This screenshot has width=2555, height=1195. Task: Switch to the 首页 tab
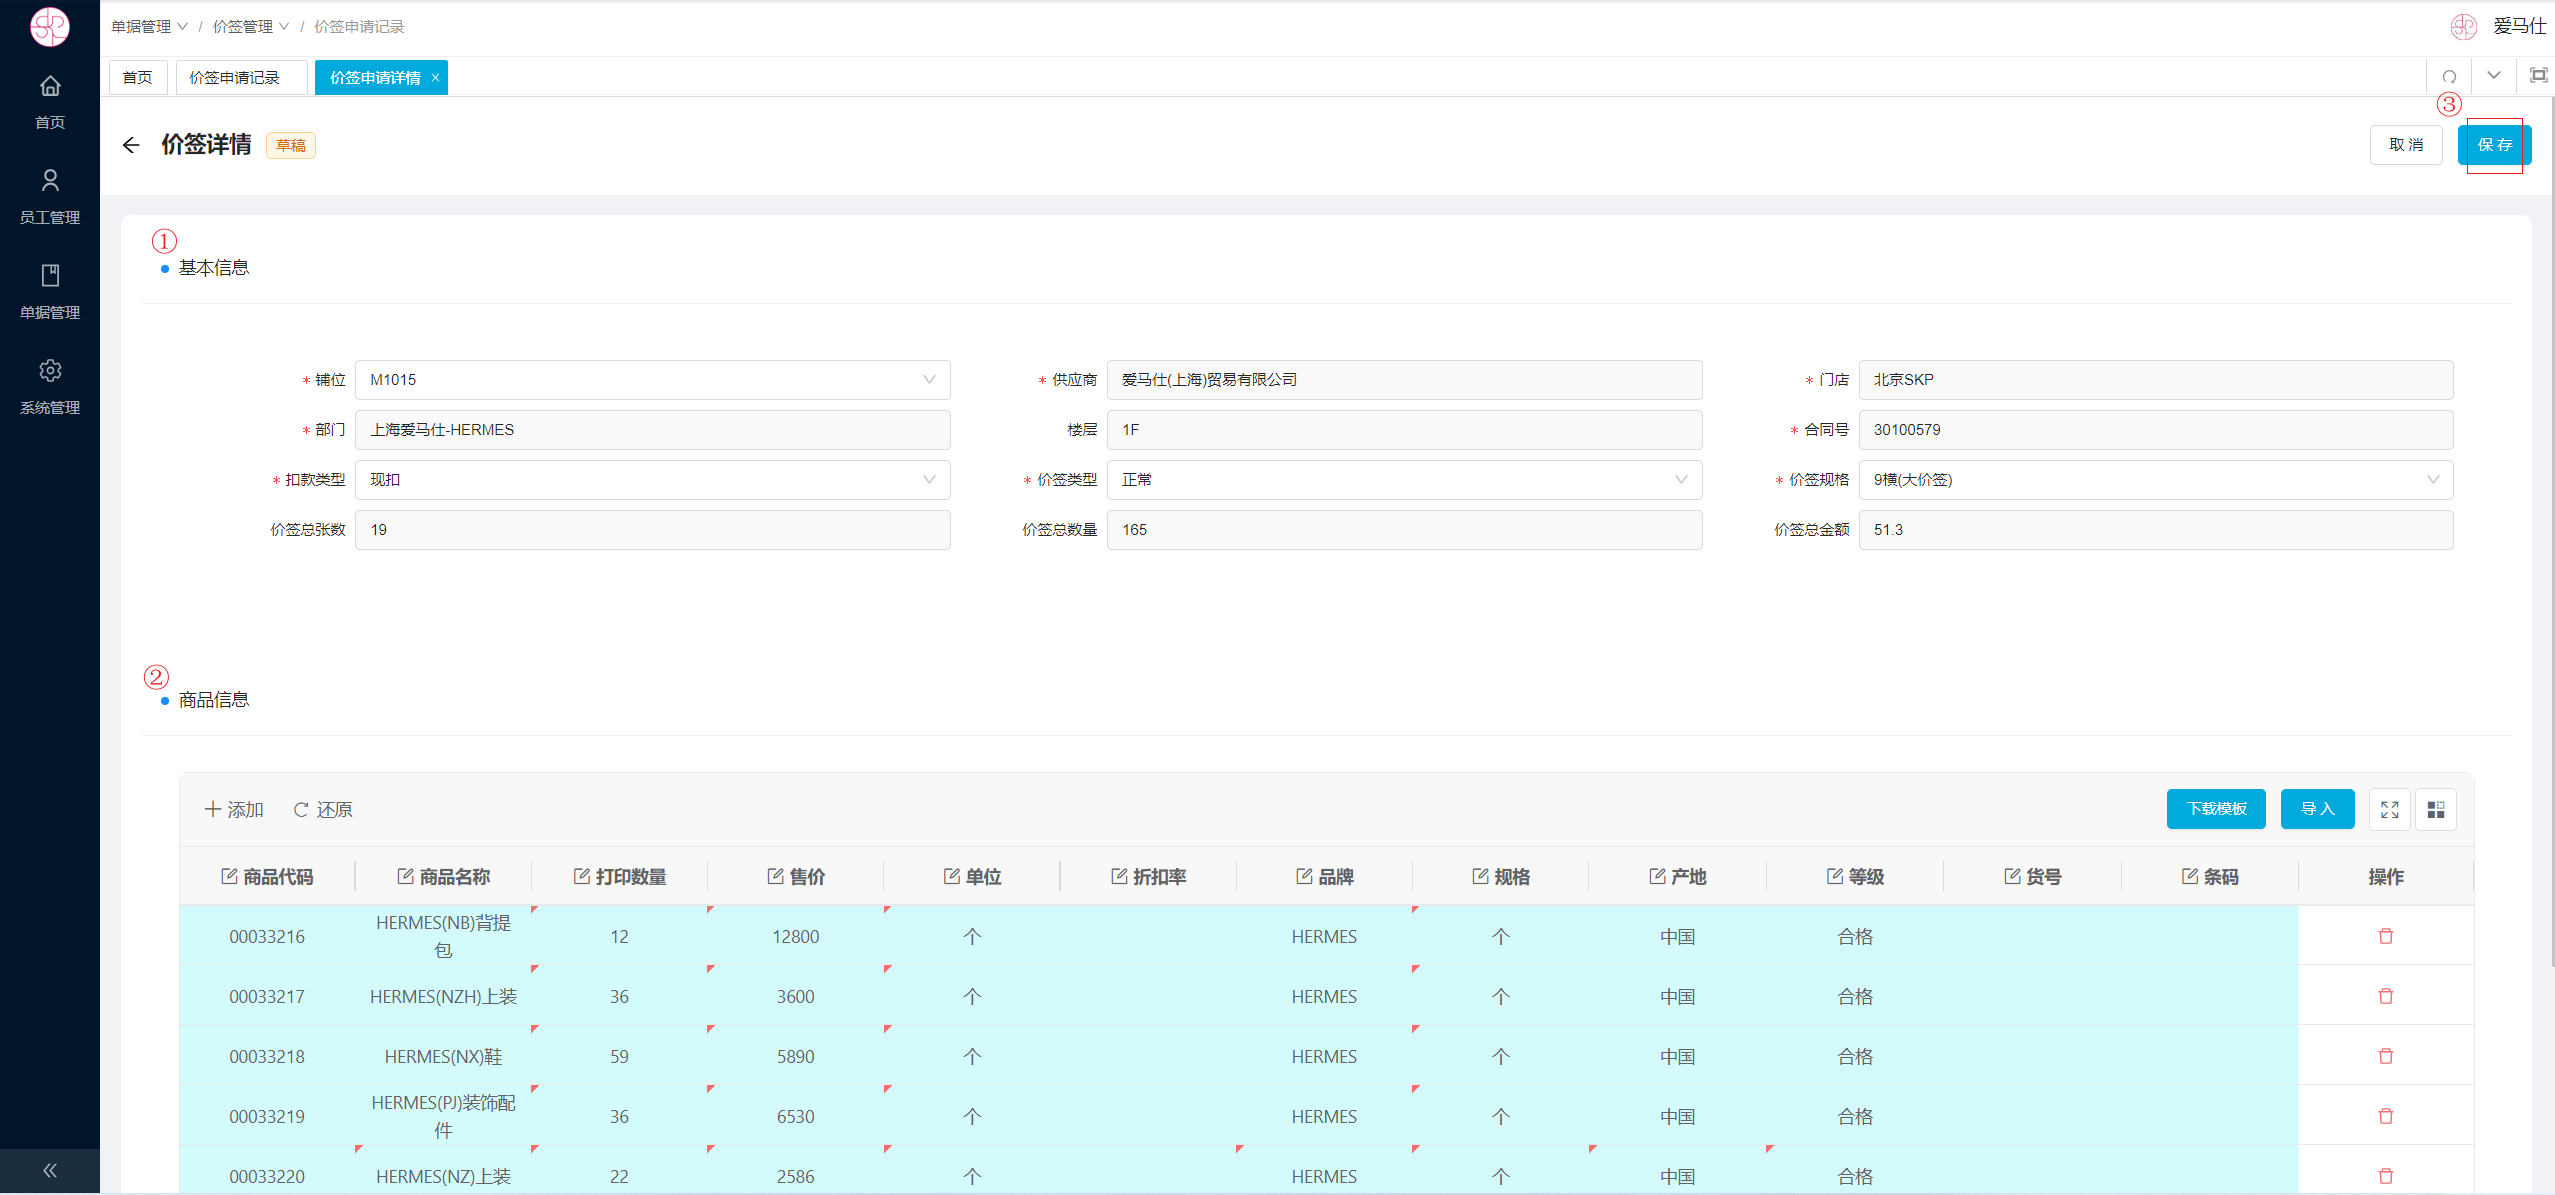(138, 78)
